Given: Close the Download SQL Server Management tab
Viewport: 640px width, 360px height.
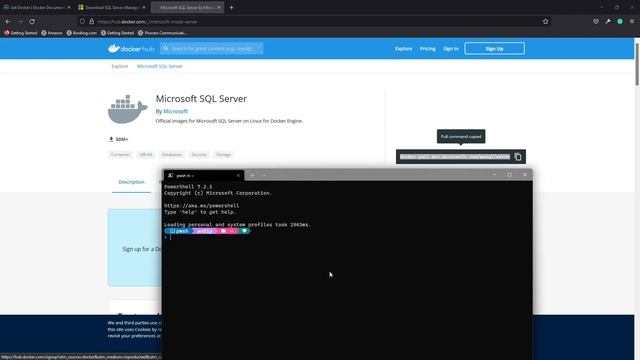Looking at the screenshot, I should [144, 7].
